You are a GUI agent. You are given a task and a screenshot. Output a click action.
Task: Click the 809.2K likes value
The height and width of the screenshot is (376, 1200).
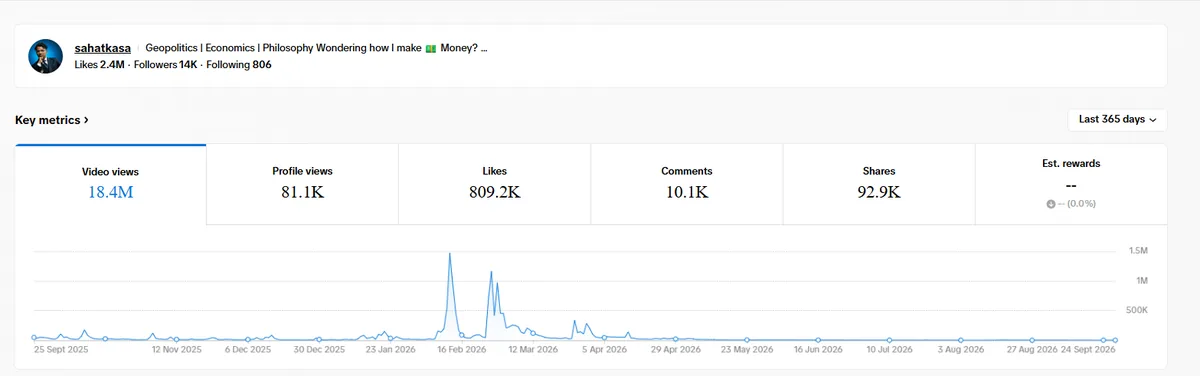(x=494, y=192)
